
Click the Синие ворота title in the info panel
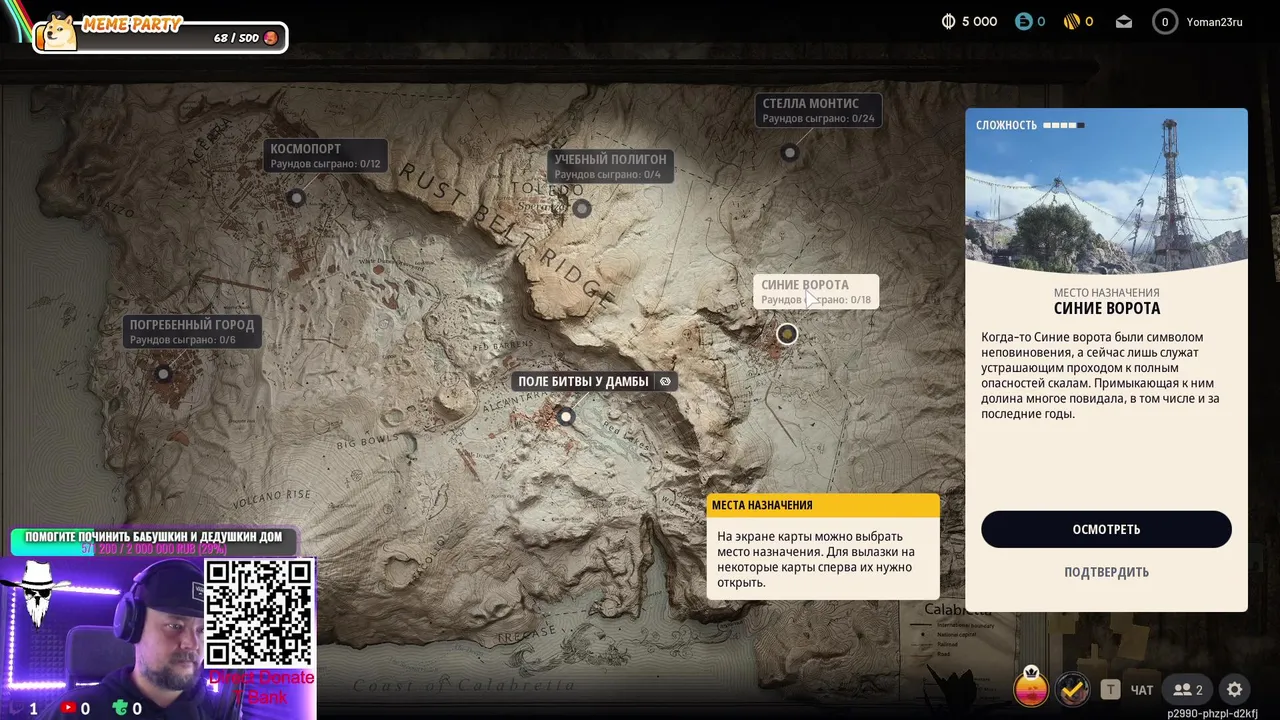coord(1106,309)
